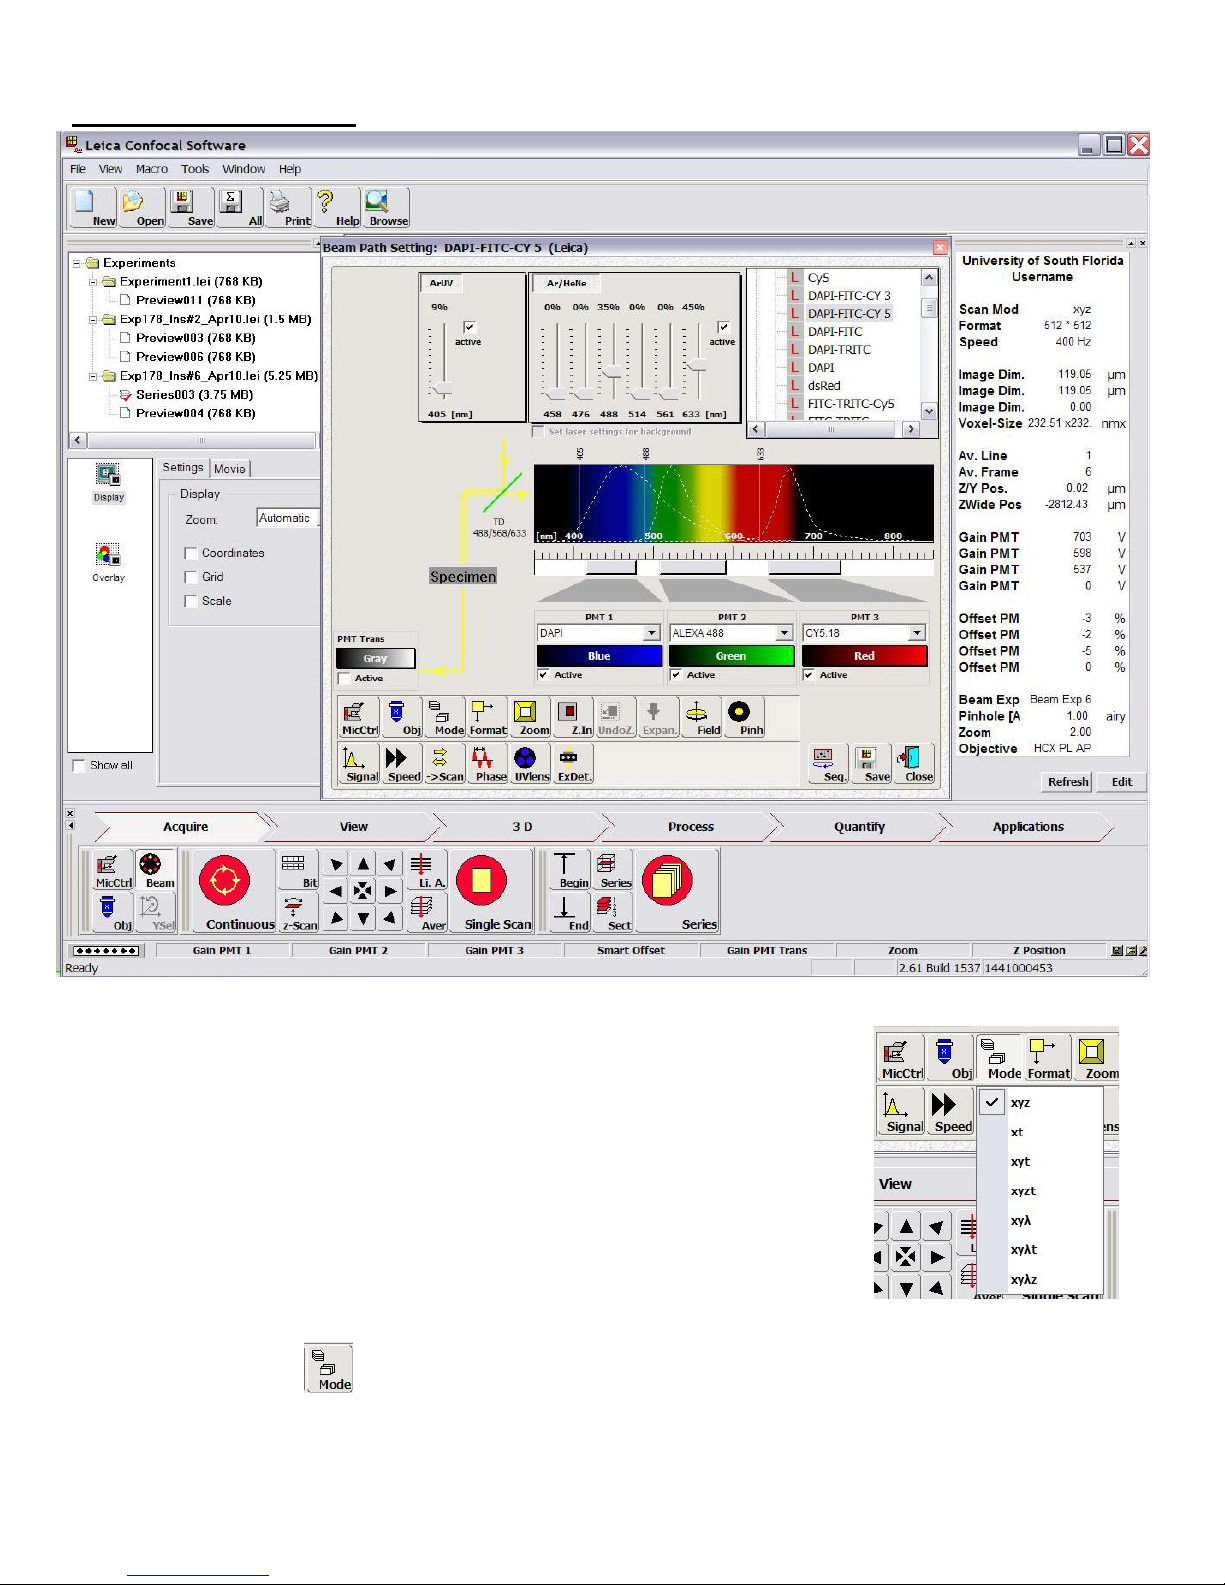Set the Begin position of the stack
1225x1585 pixels.
[x=570, y=870]
